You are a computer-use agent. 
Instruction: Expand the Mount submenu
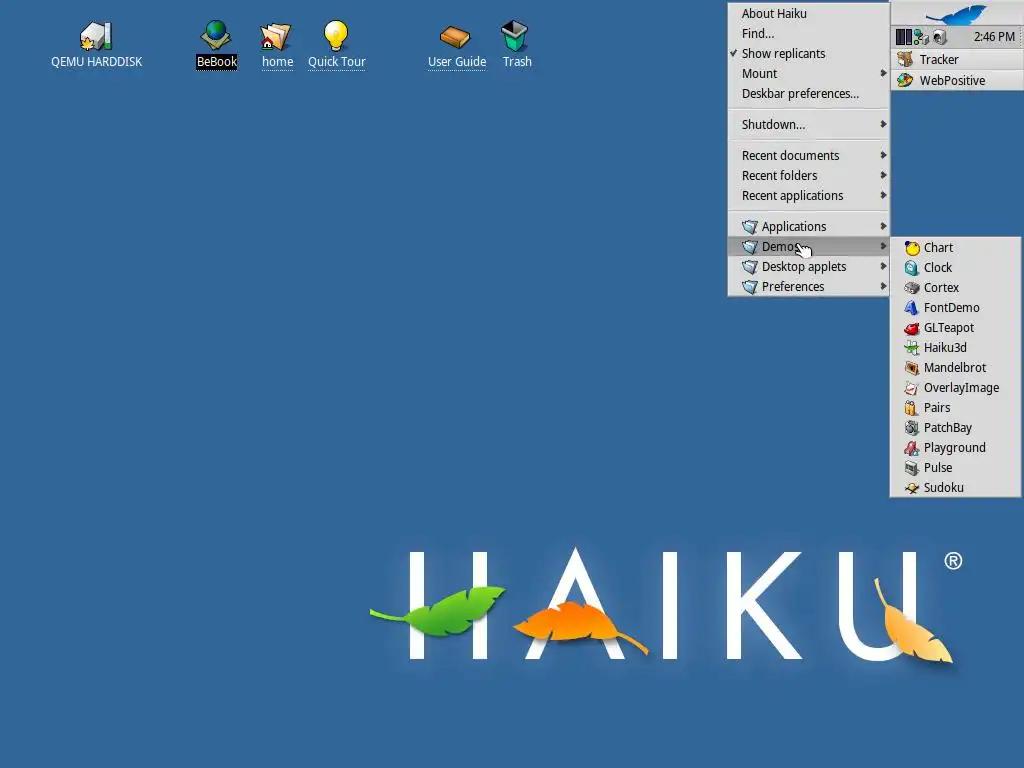(808, 74)
